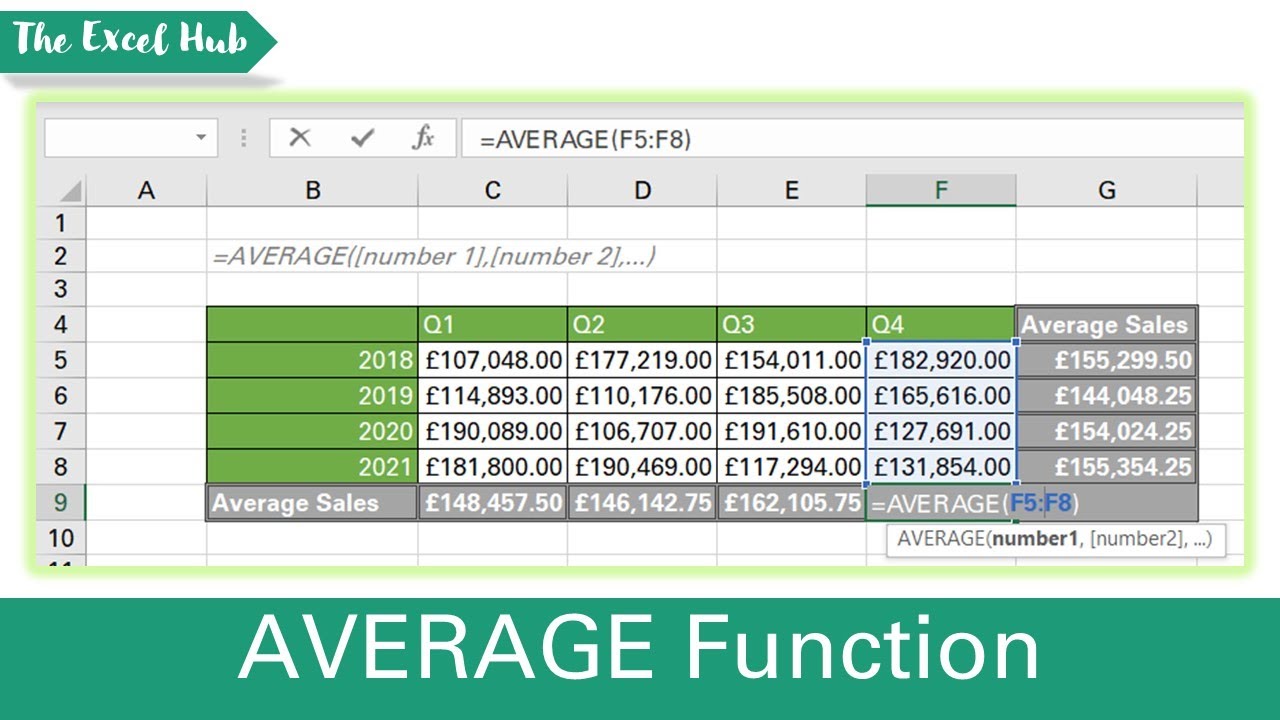Select the 2020 year cell

click(x=313, y=431)
